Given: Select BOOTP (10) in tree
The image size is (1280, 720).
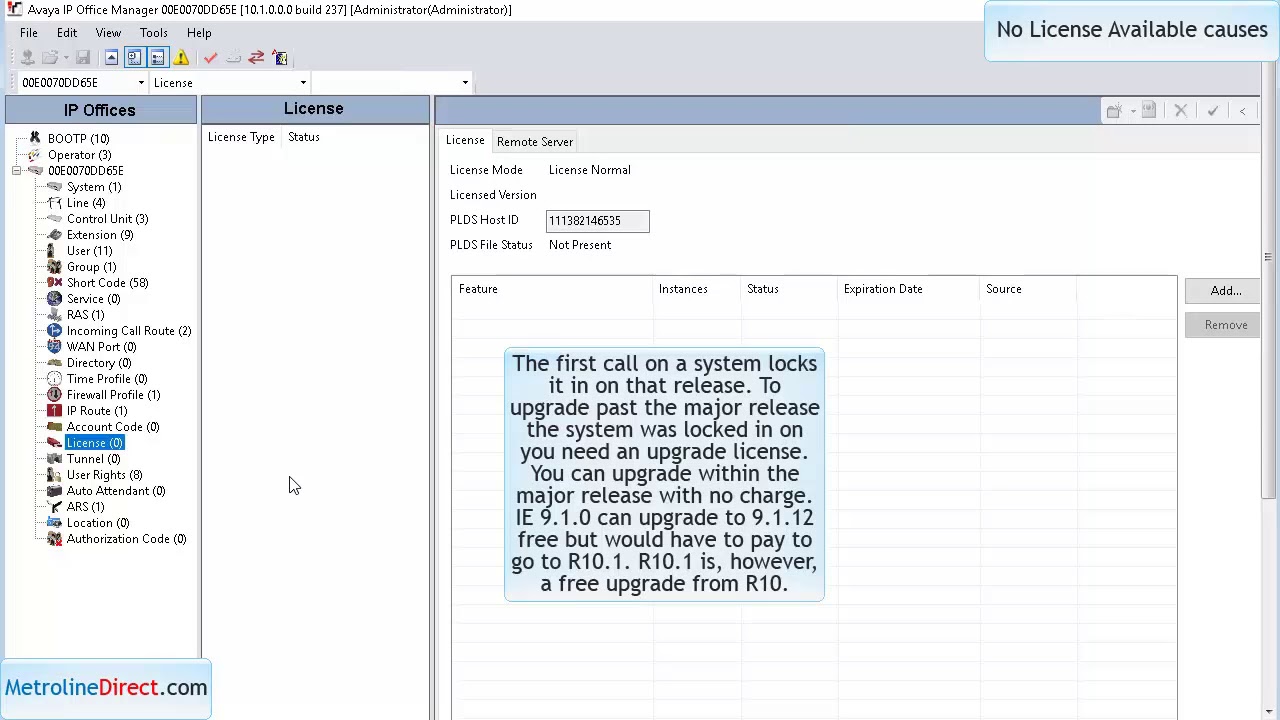Looking at the screenshot, I should point(78,139).
